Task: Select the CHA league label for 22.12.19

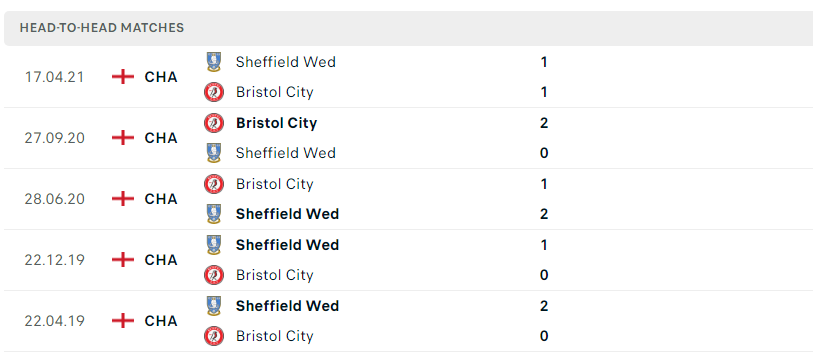Action: pyautogui.click(x=161, y=260)
